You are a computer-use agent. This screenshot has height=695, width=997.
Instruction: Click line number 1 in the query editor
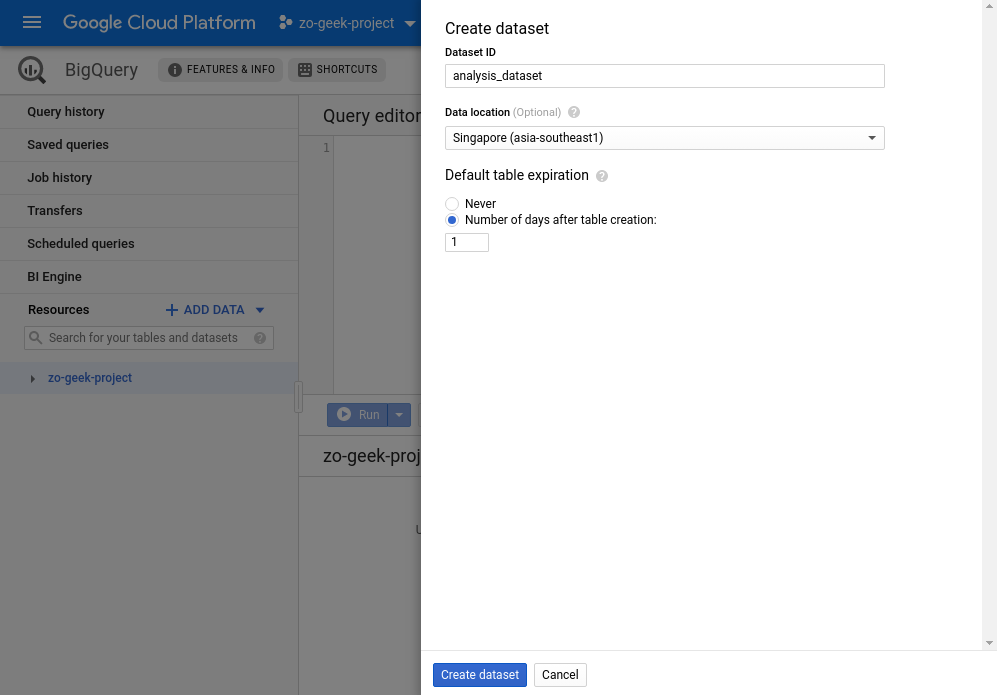point(326,148)
